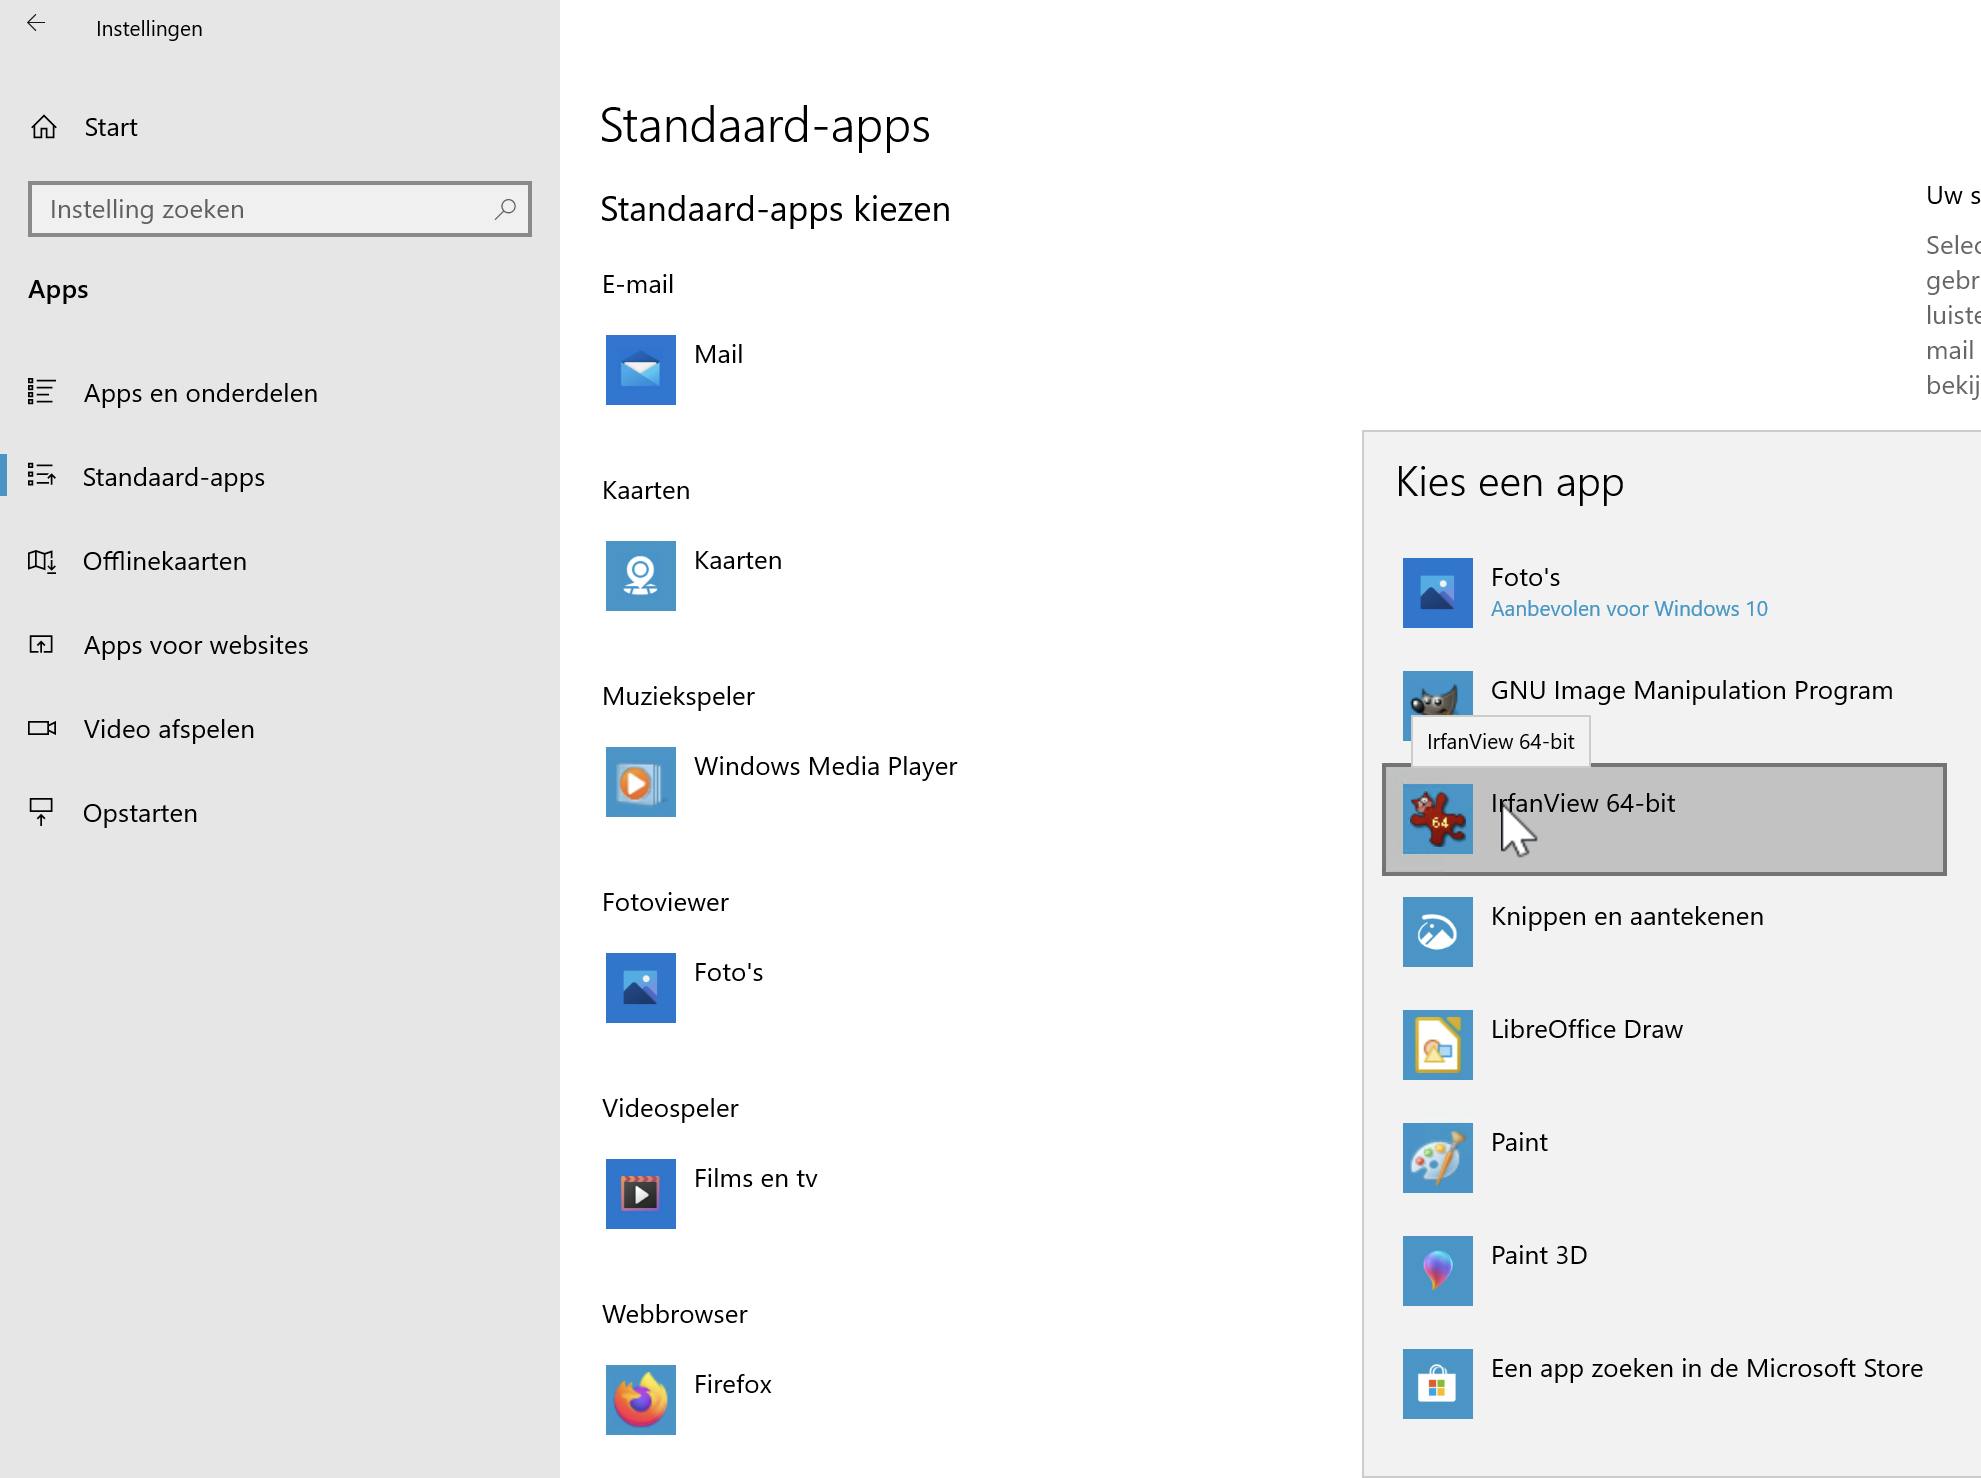This screenshot has width=1981, height=1478.
Task: Click the back arrow in Instellingen
Action: (36, 25)
